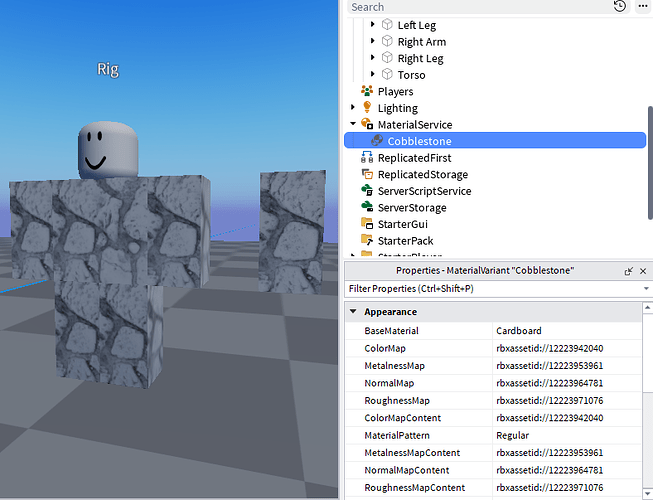The image size is (653, 500).
Task: Edit the NormalMap asset id value
Action: pyautogui.click(x=566, y=383)
